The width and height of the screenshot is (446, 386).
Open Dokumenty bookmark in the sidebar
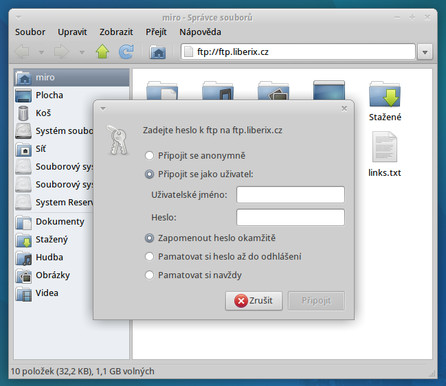[54, 222]
